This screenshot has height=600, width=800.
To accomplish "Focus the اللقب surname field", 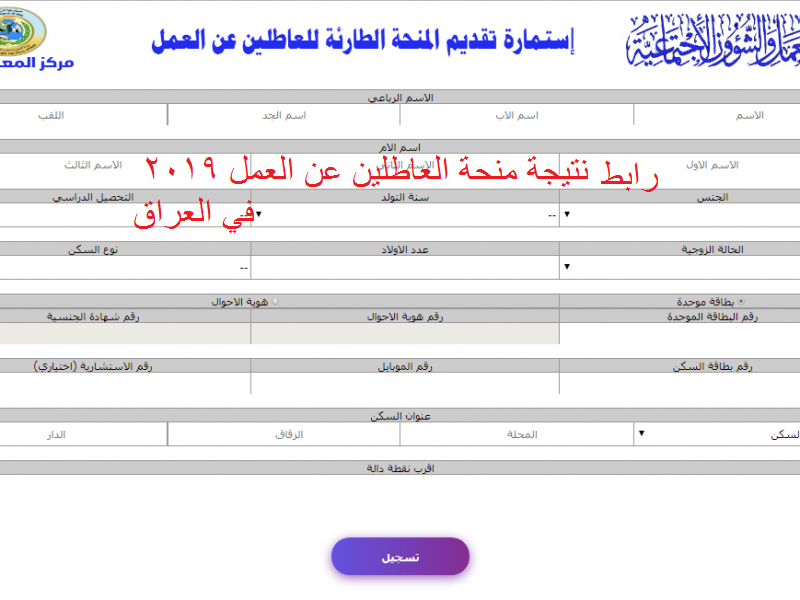I will point(83,115).
